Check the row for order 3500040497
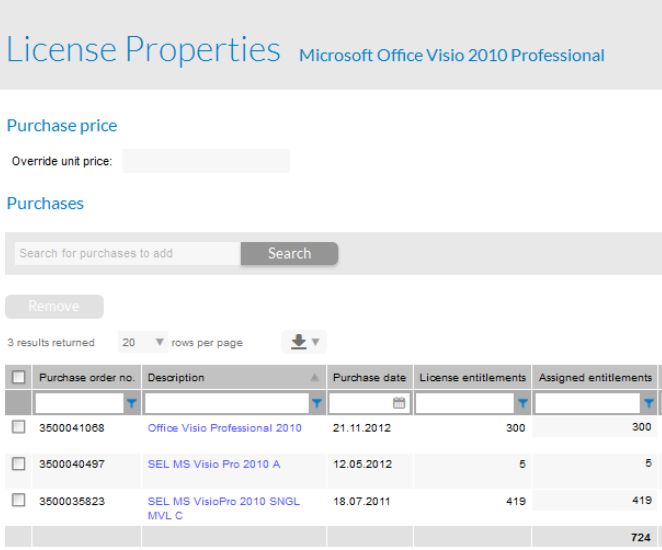Image resolution: width=662 pixels, height=550 pixels. click(19, 463)
